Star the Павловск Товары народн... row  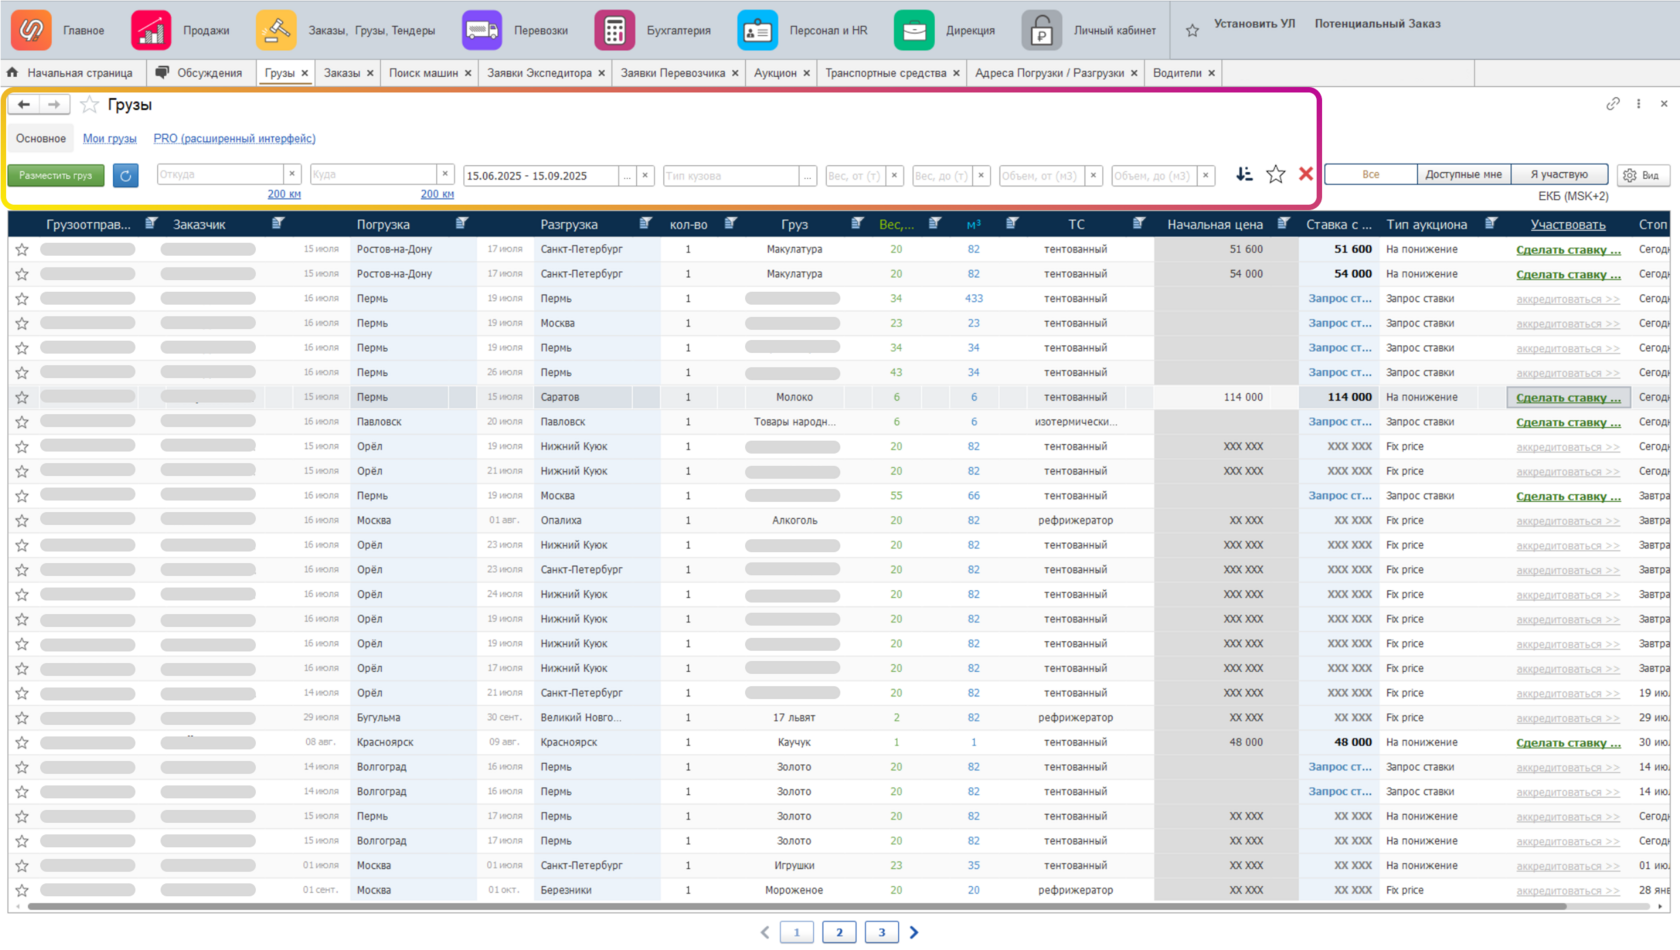[x=22, y=422]
